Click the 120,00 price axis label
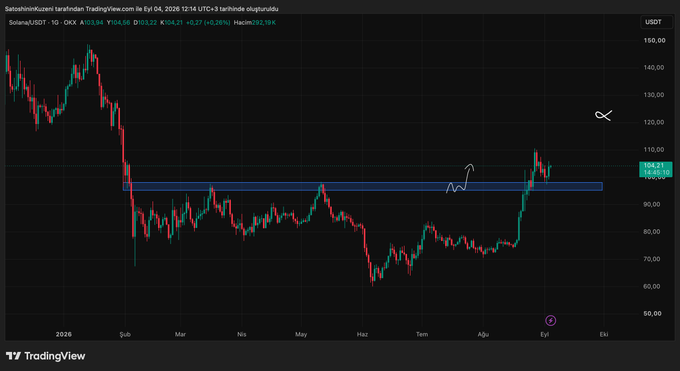Image resolution: width=680 pixels, height=371 pixels. click(x=654, y=122)
